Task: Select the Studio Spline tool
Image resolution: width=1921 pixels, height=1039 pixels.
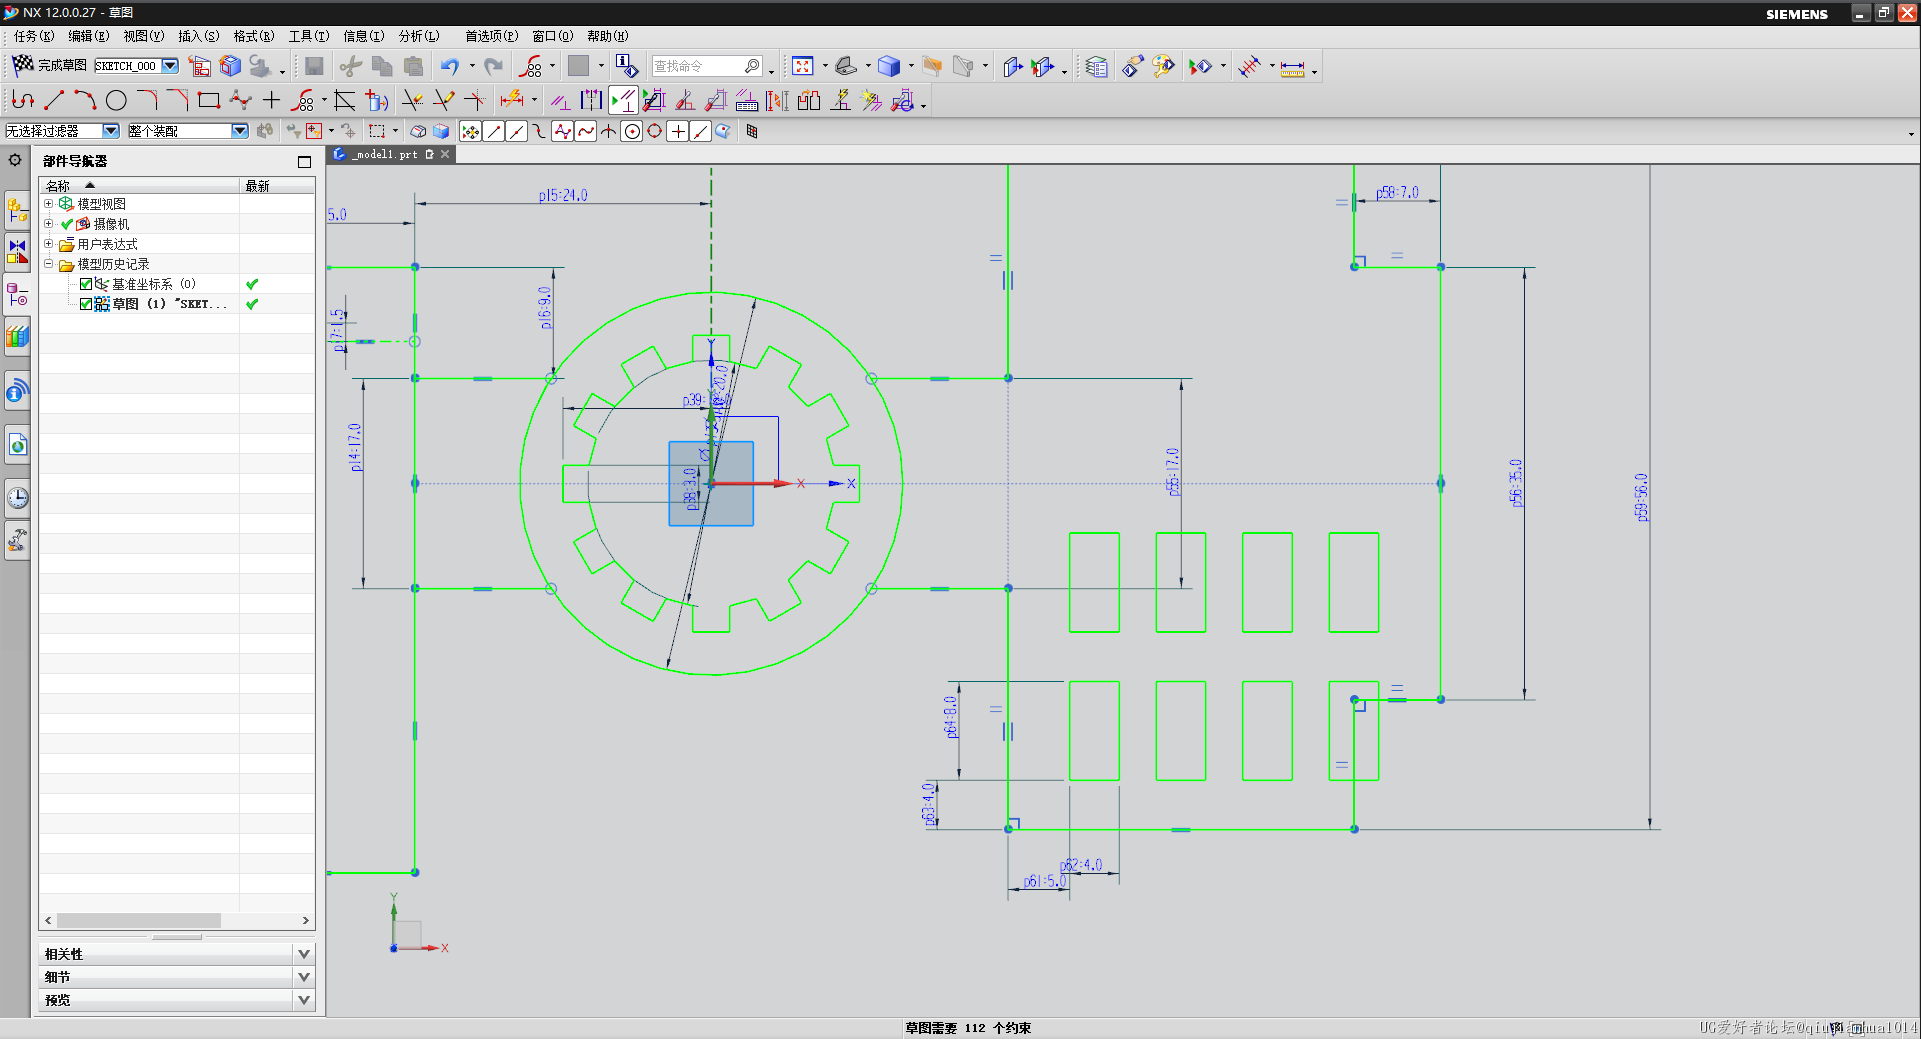Action: pyautogui.click(x=240, y=100)
